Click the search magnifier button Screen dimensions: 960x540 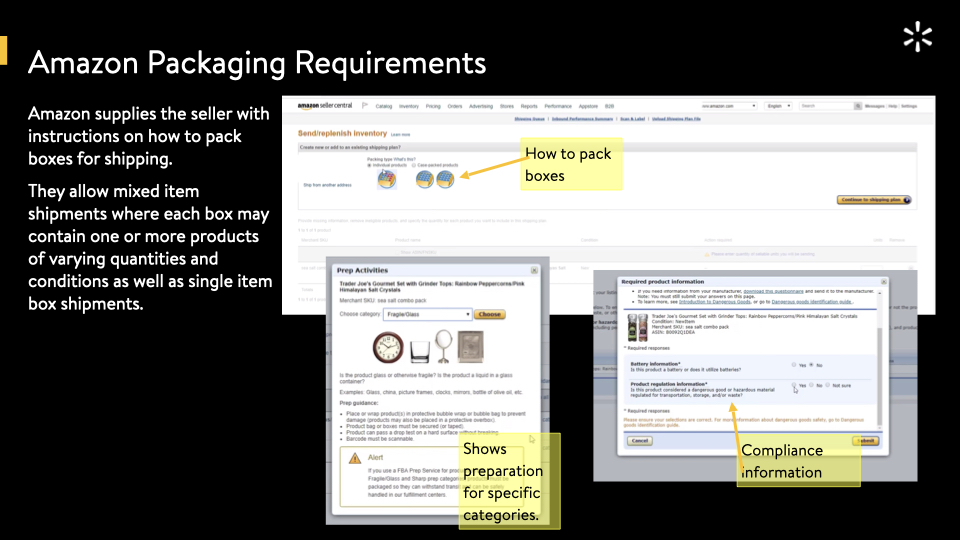click(x=858, y=106)
